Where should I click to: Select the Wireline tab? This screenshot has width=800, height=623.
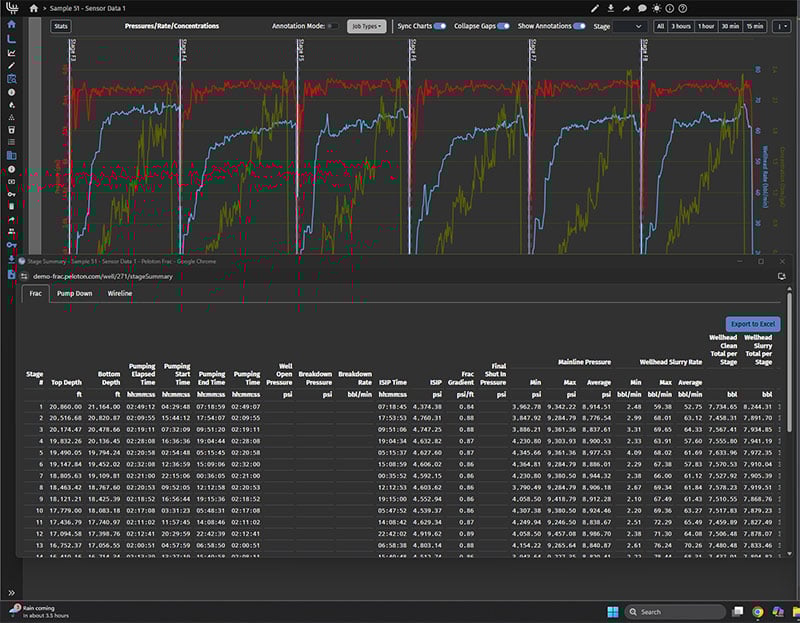(x=120, y=294)
